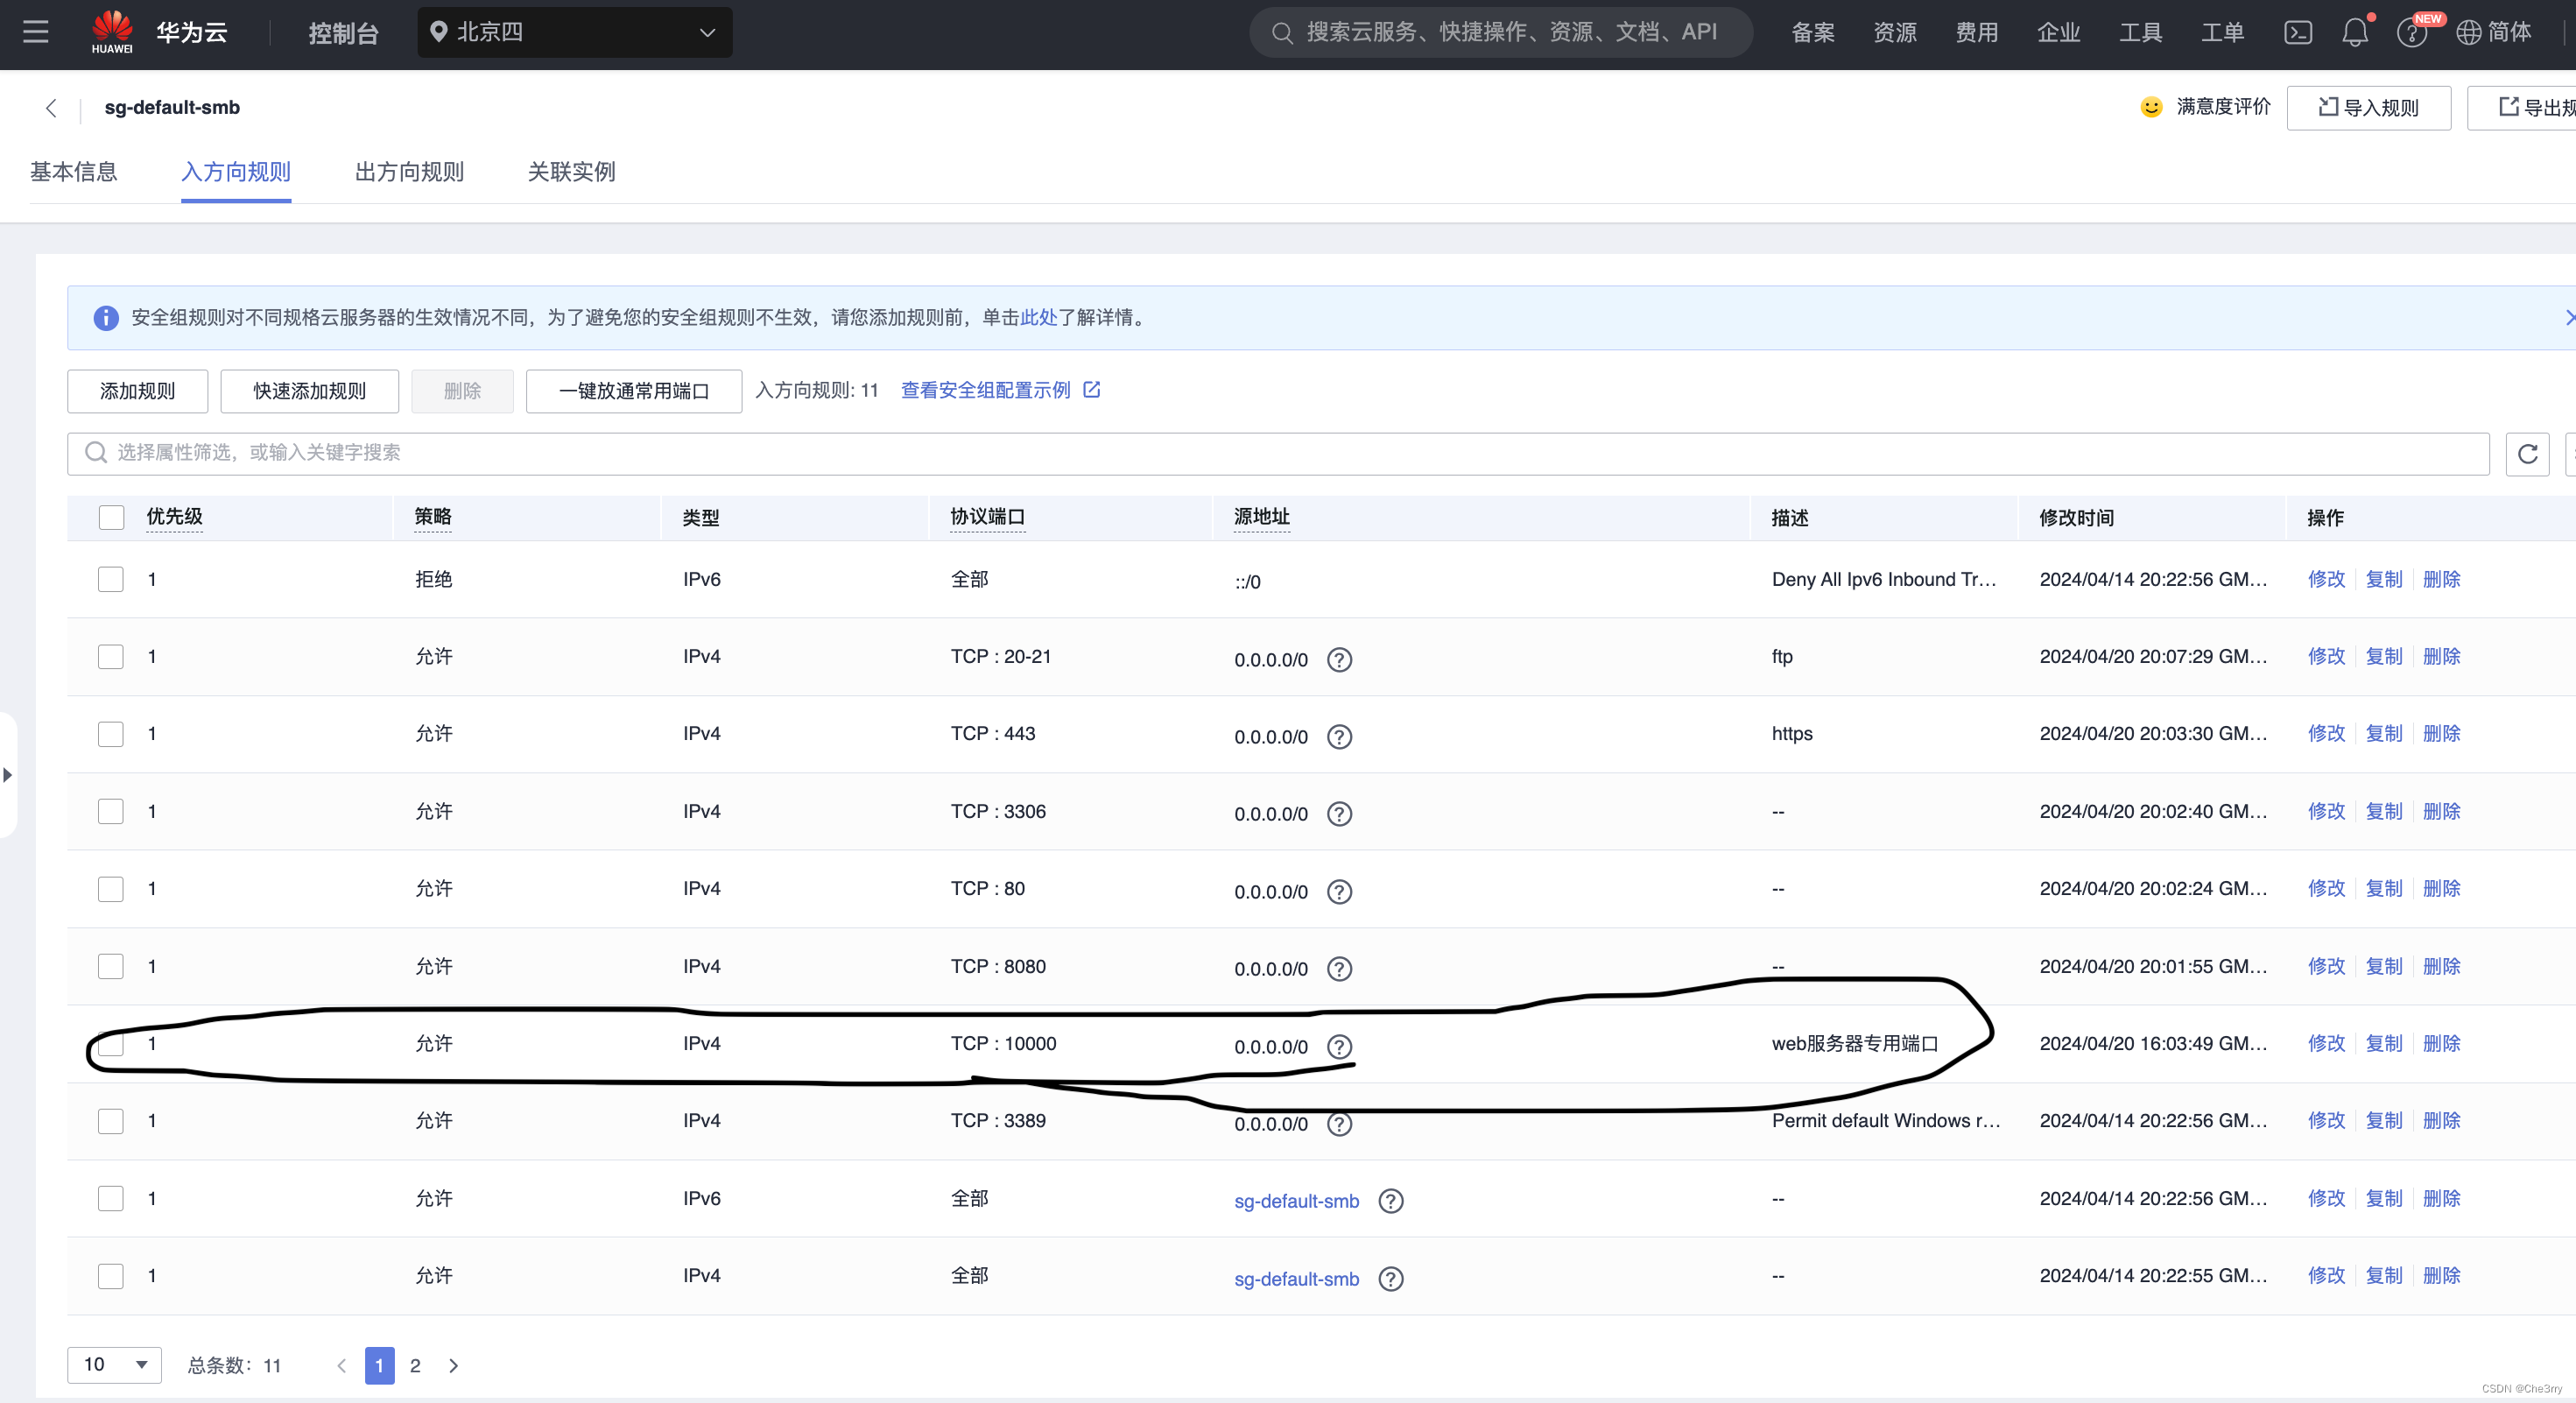Click the rule filter search field
Screen dimensions: 2576x1403
(1277, 453)
